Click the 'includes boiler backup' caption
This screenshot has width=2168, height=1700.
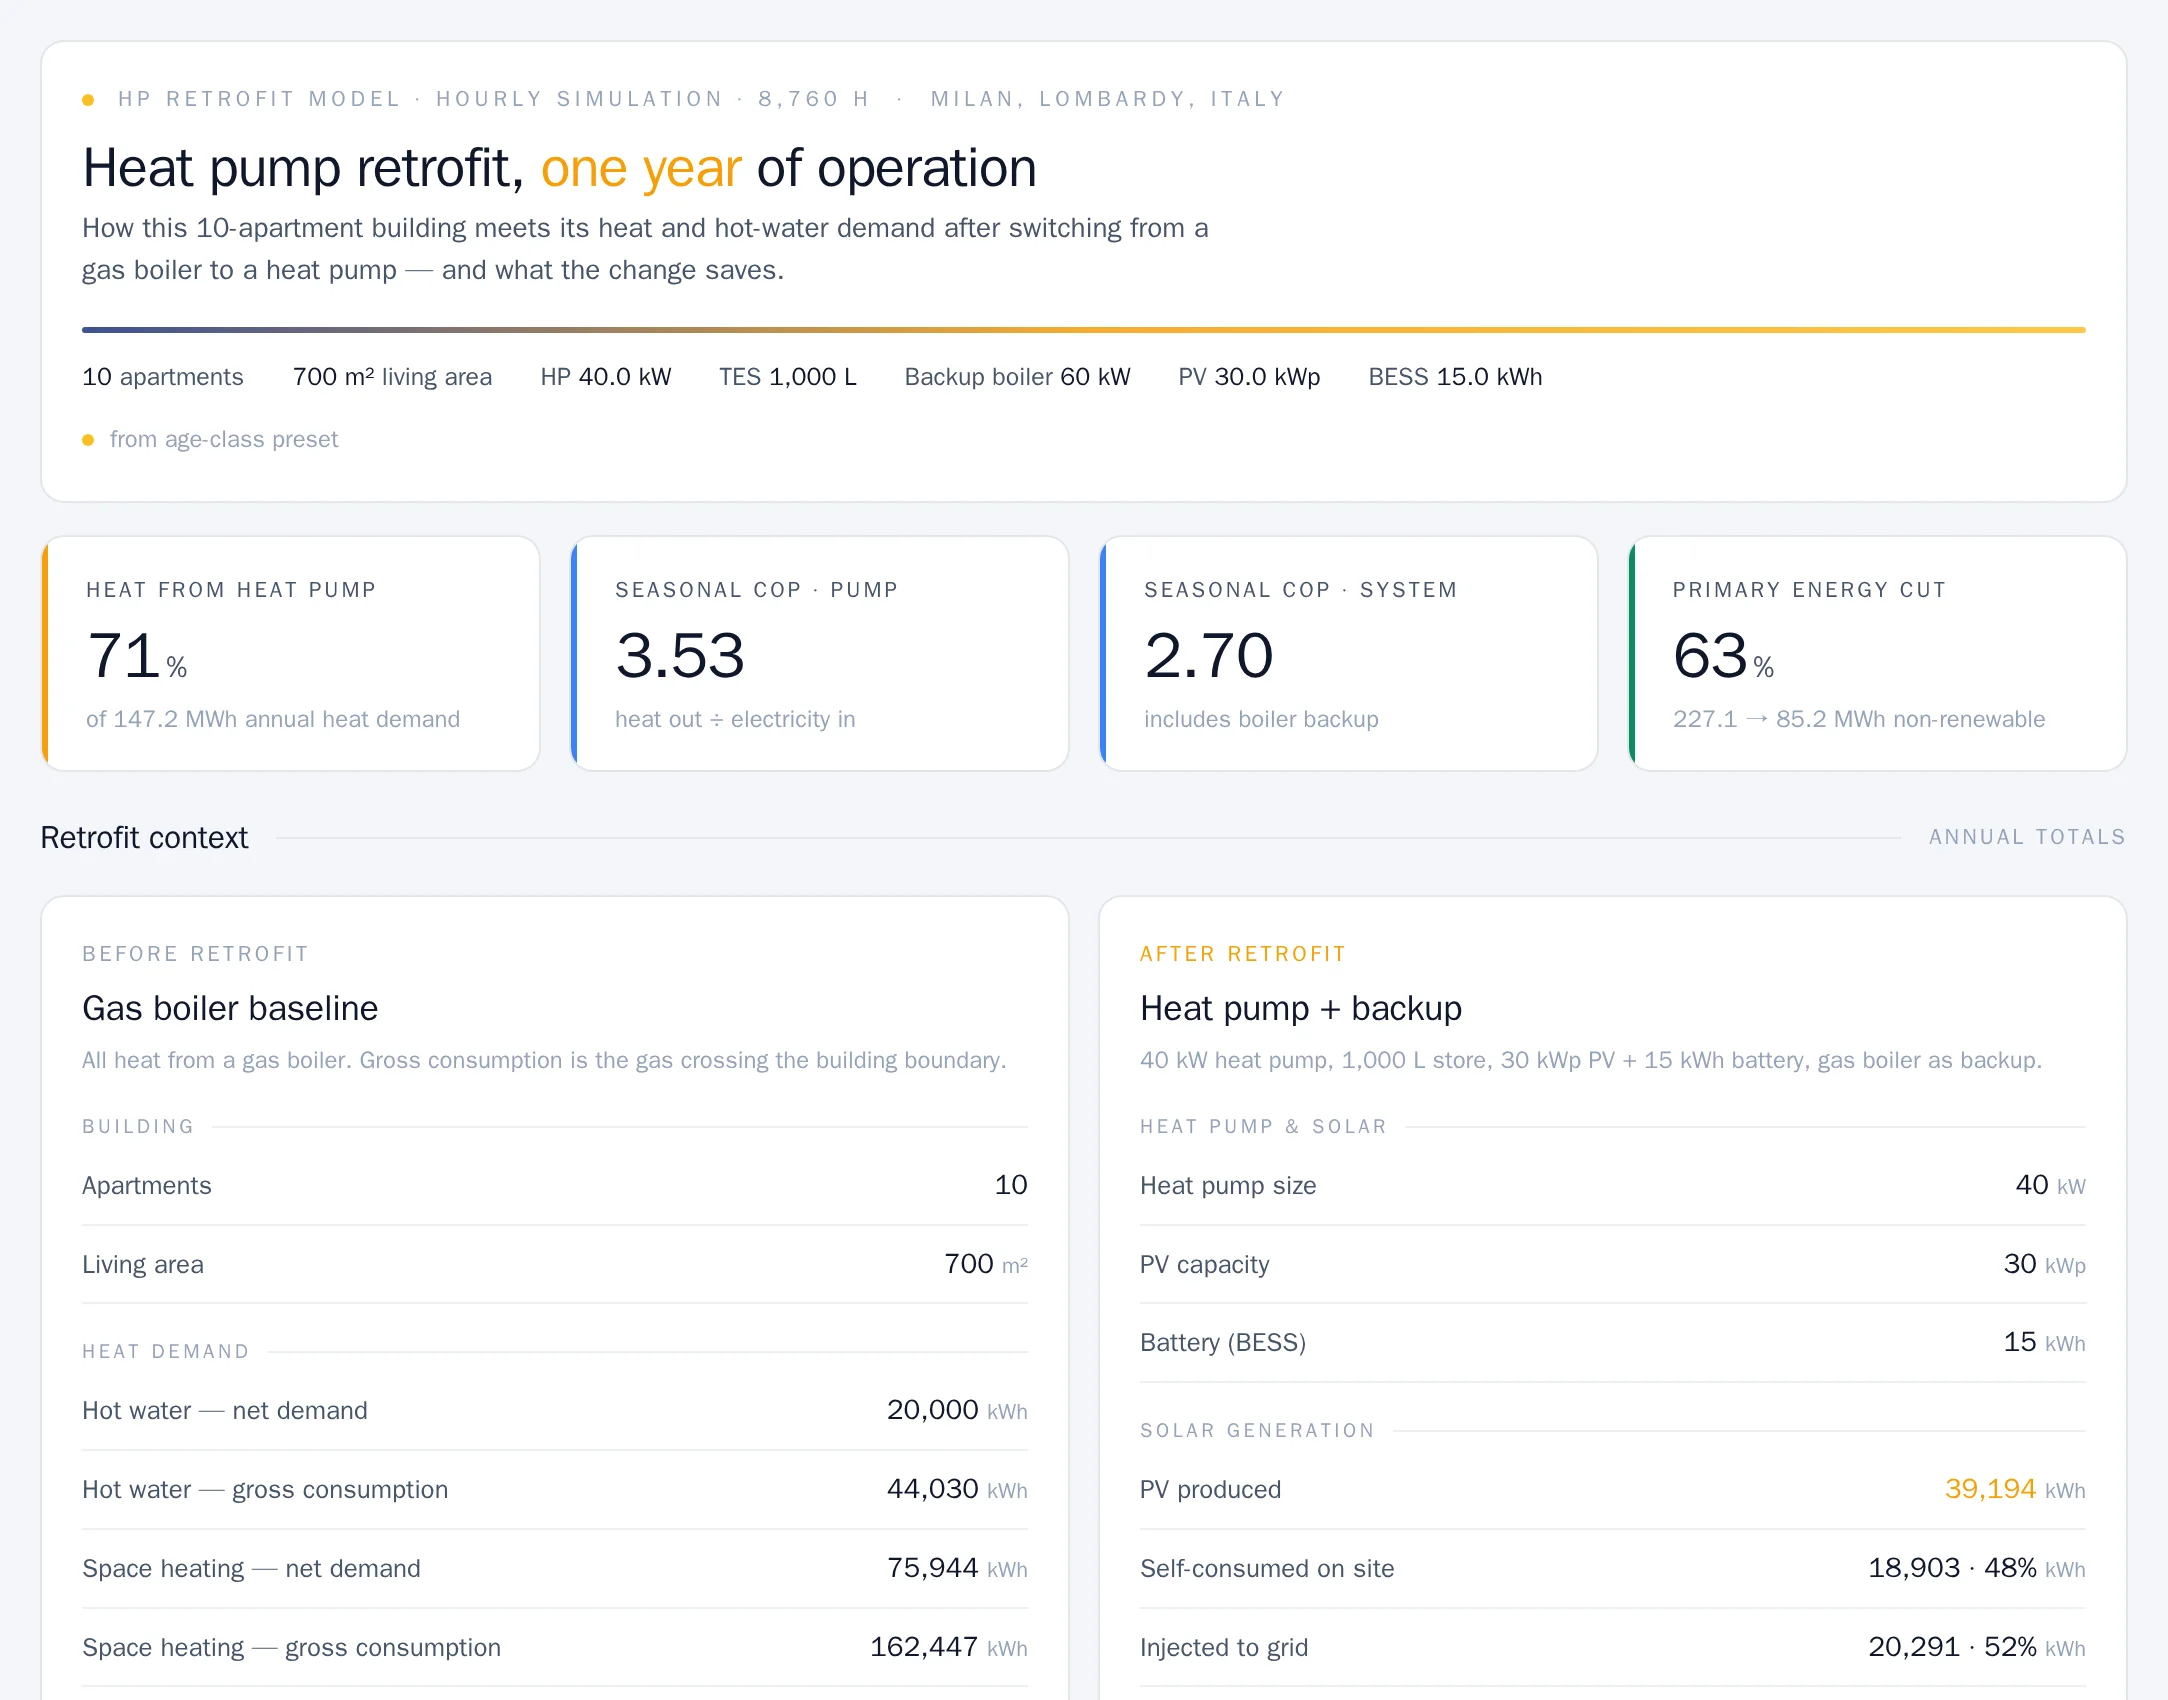click(x=1261, y=719)
